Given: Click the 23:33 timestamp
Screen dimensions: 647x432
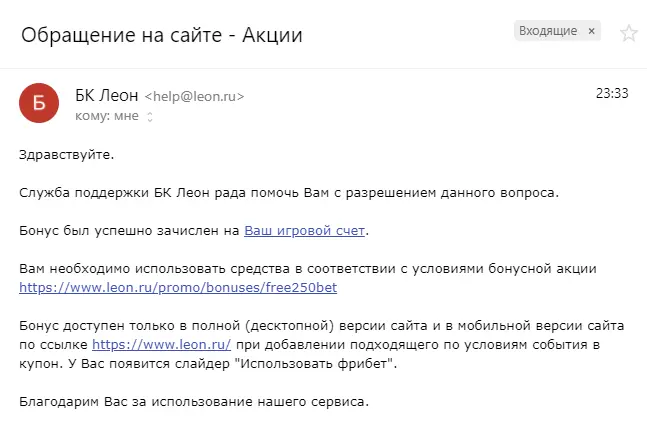Looking at the screenshot, I should [x=612, y=93].
